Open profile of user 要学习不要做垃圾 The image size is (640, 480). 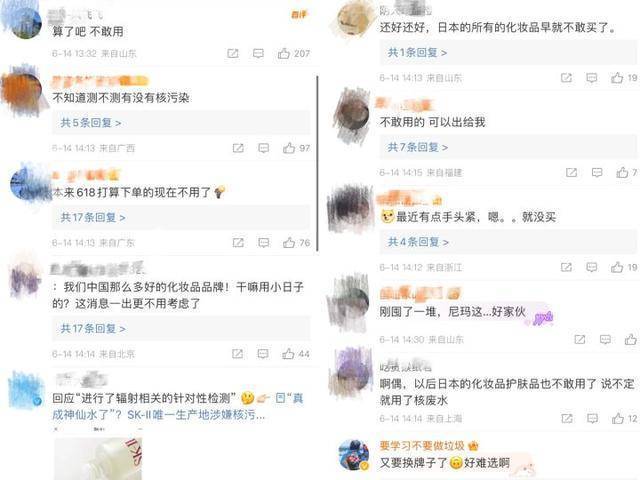422,445
